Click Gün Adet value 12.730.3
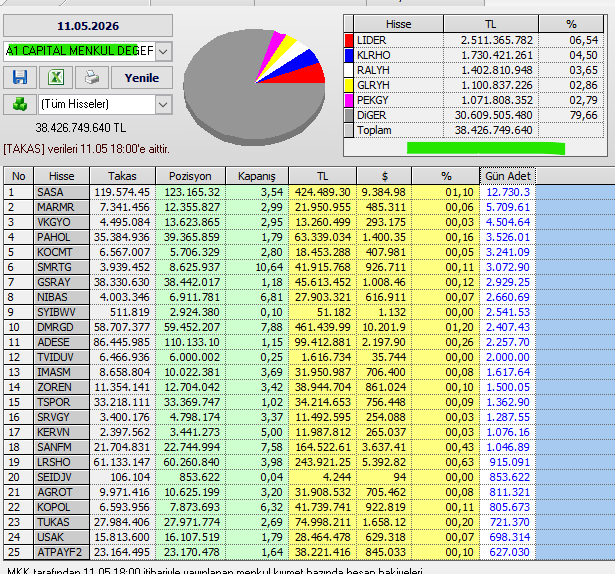Image resolution: width=615 pixels, height=574 pixels. click(508, 192)
